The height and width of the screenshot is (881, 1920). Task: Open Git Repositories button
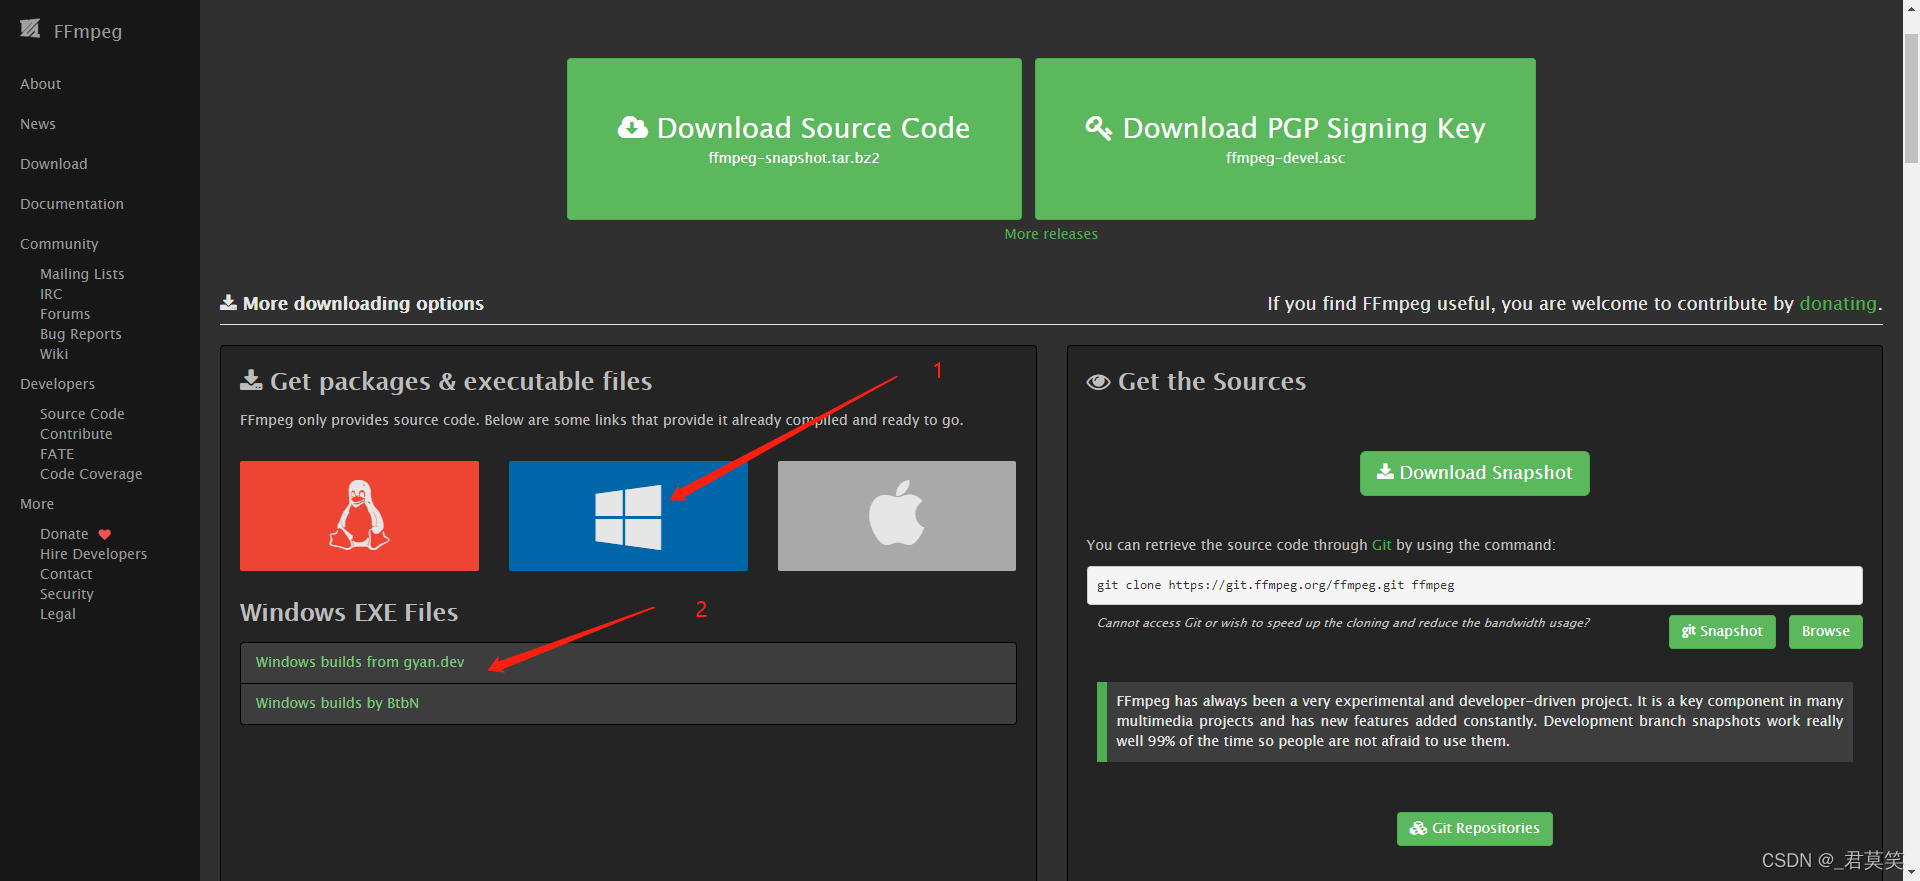(x=1474, y=829)
